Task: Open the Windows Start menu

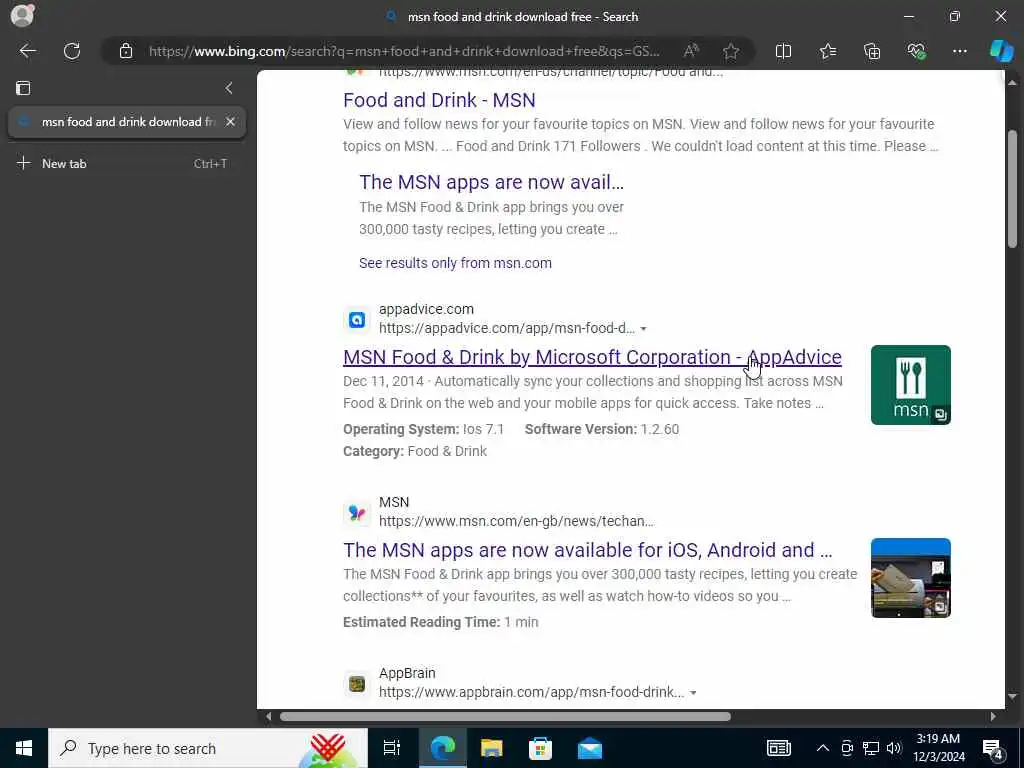Action: (x=24, y=748)
